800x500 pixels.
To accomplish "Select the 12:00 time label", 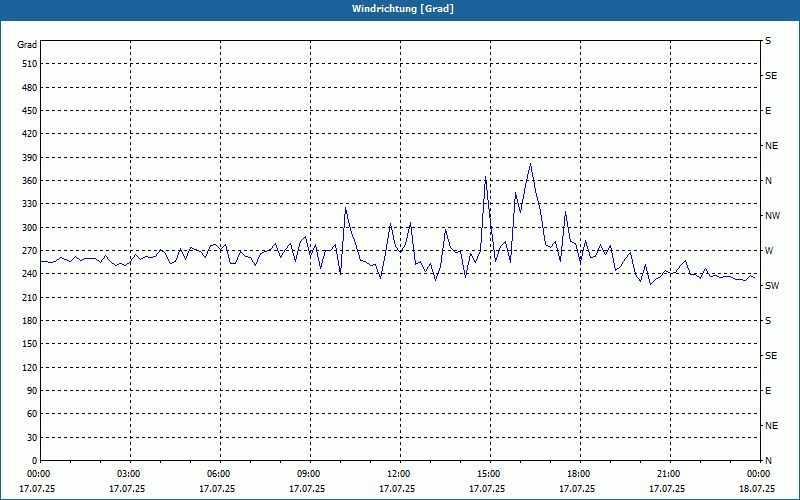I will coord(397,474).
